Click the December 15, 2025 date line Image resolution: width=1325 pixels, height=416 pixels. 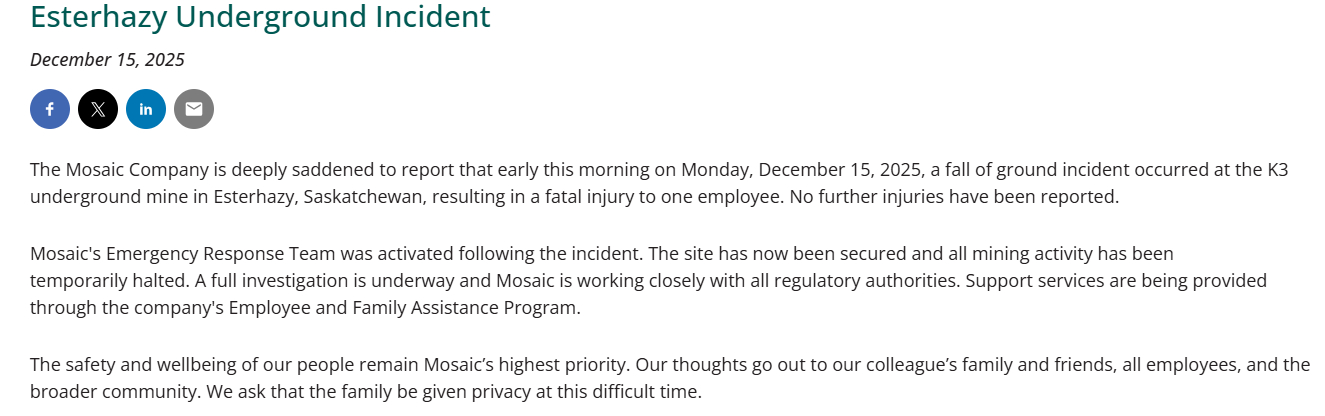pos(107,59)
